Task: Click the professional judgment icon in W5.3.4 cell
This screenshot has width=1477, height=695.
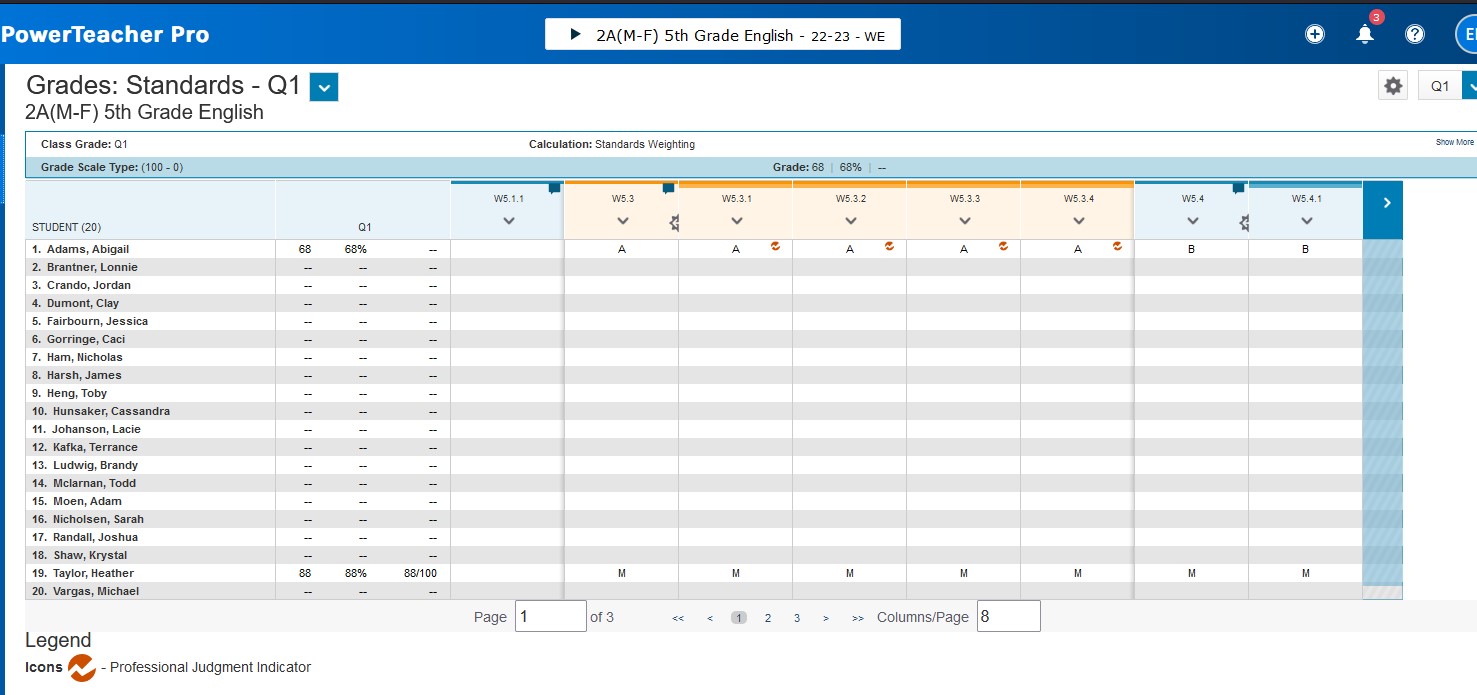Action: [1117, 246]
